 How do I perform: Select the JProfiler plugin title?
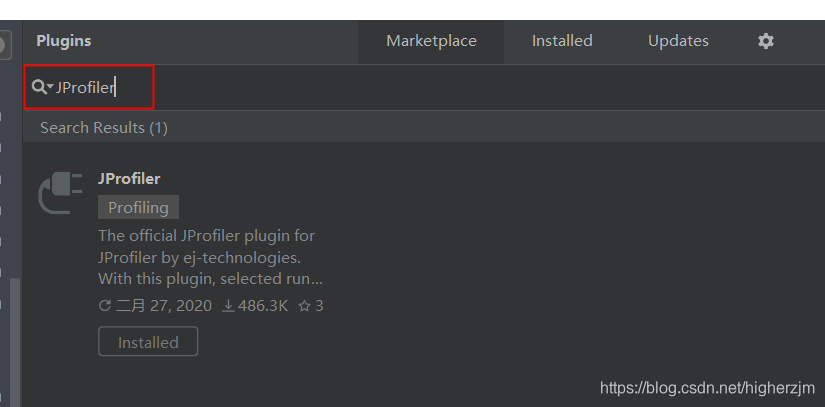(x=129, y=179)
